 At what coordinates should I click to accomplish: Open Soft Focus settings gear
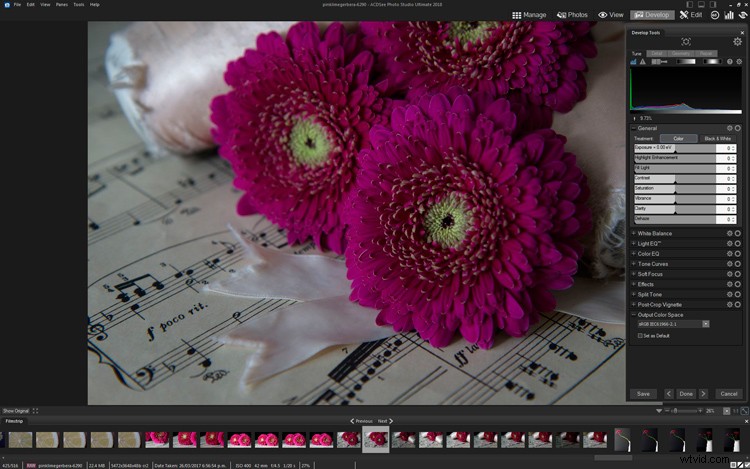click(729, 274)
